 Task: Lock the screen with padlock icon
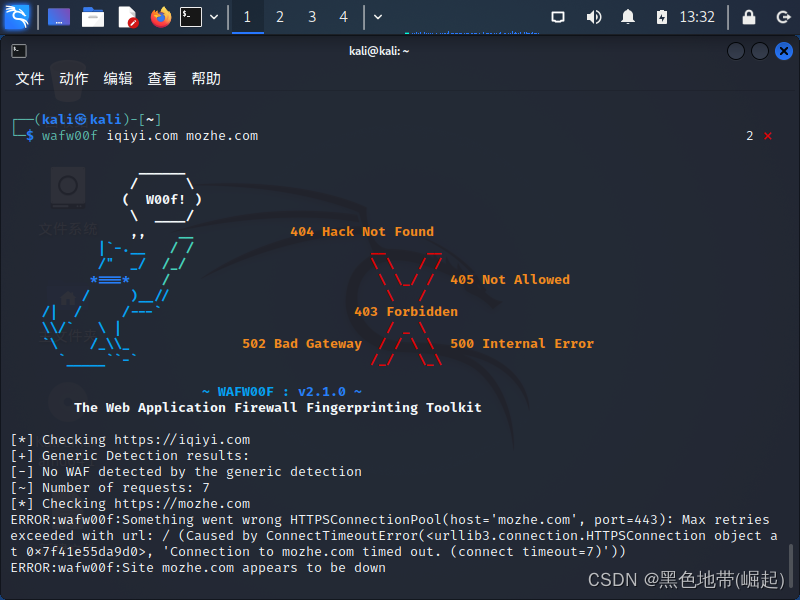[748, 17]
